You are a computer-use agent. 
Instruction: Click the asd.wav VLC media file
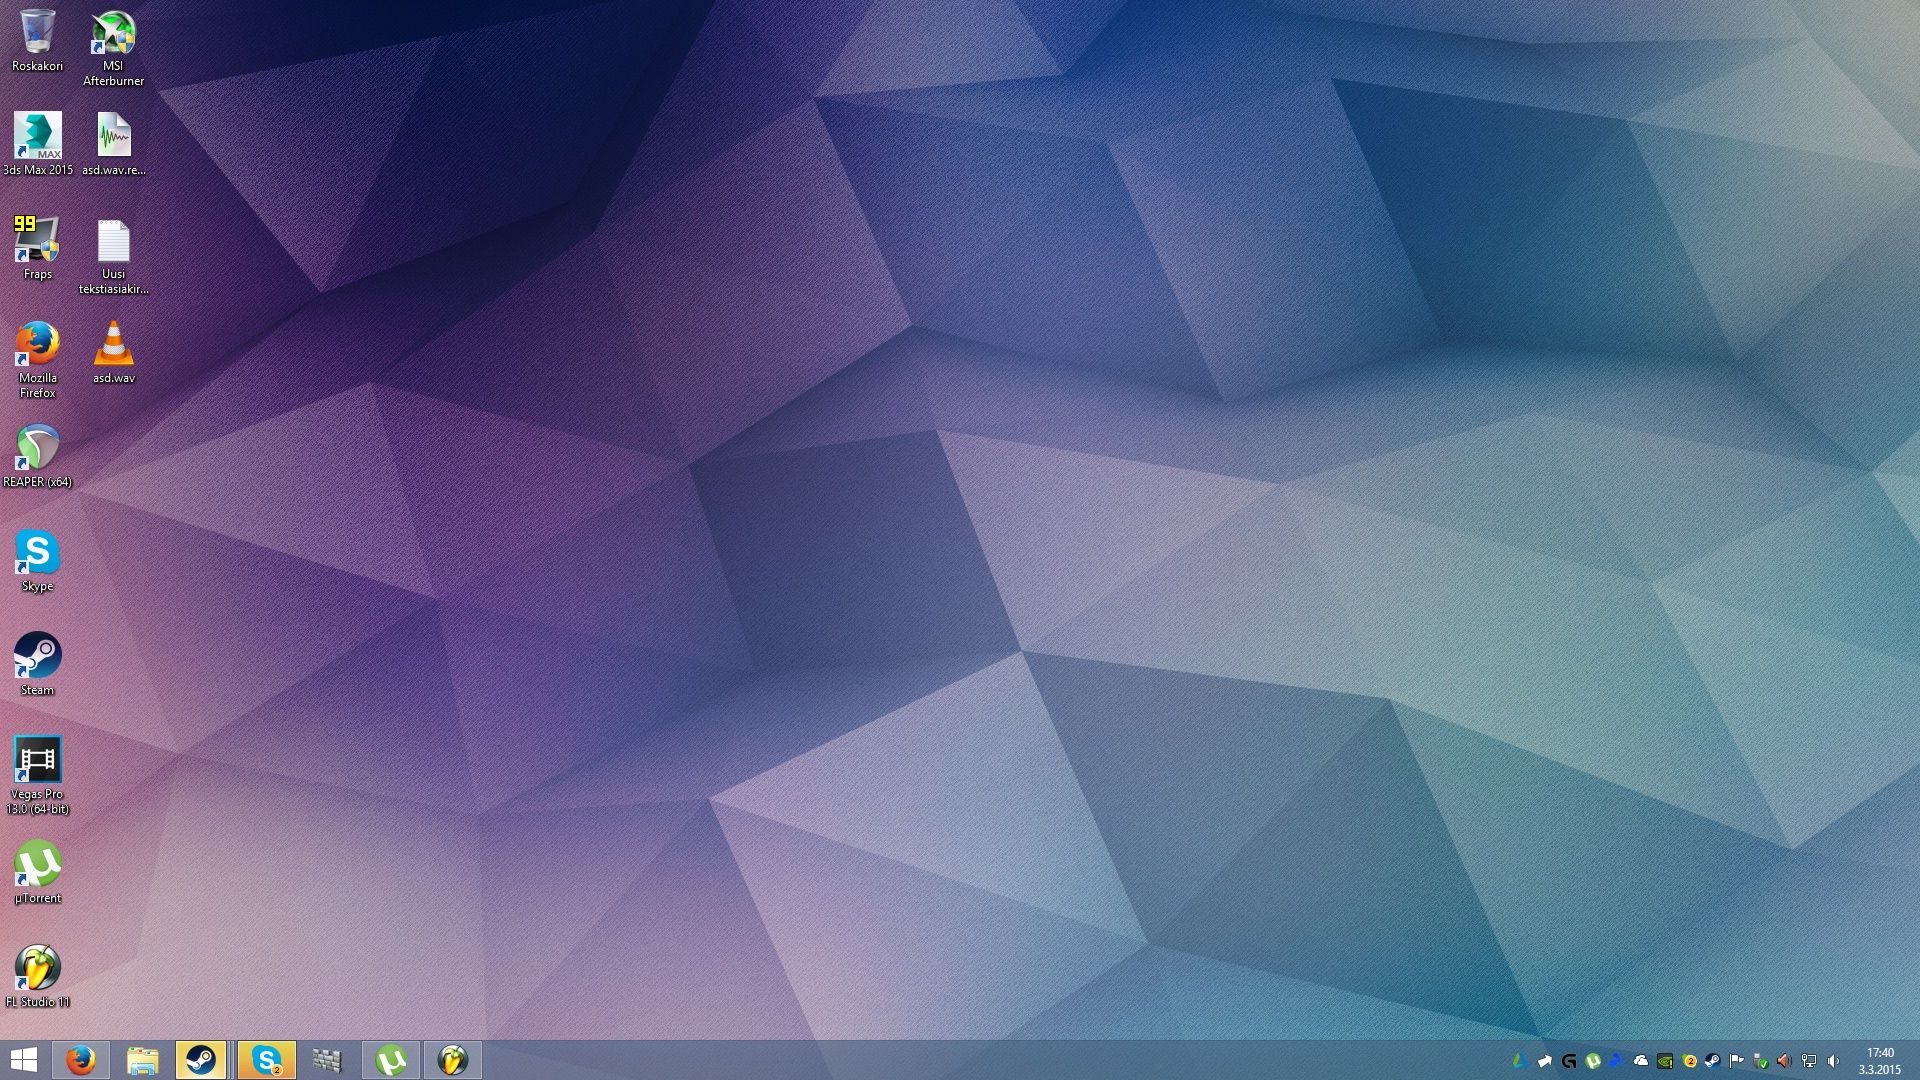(x=113, y=345)
